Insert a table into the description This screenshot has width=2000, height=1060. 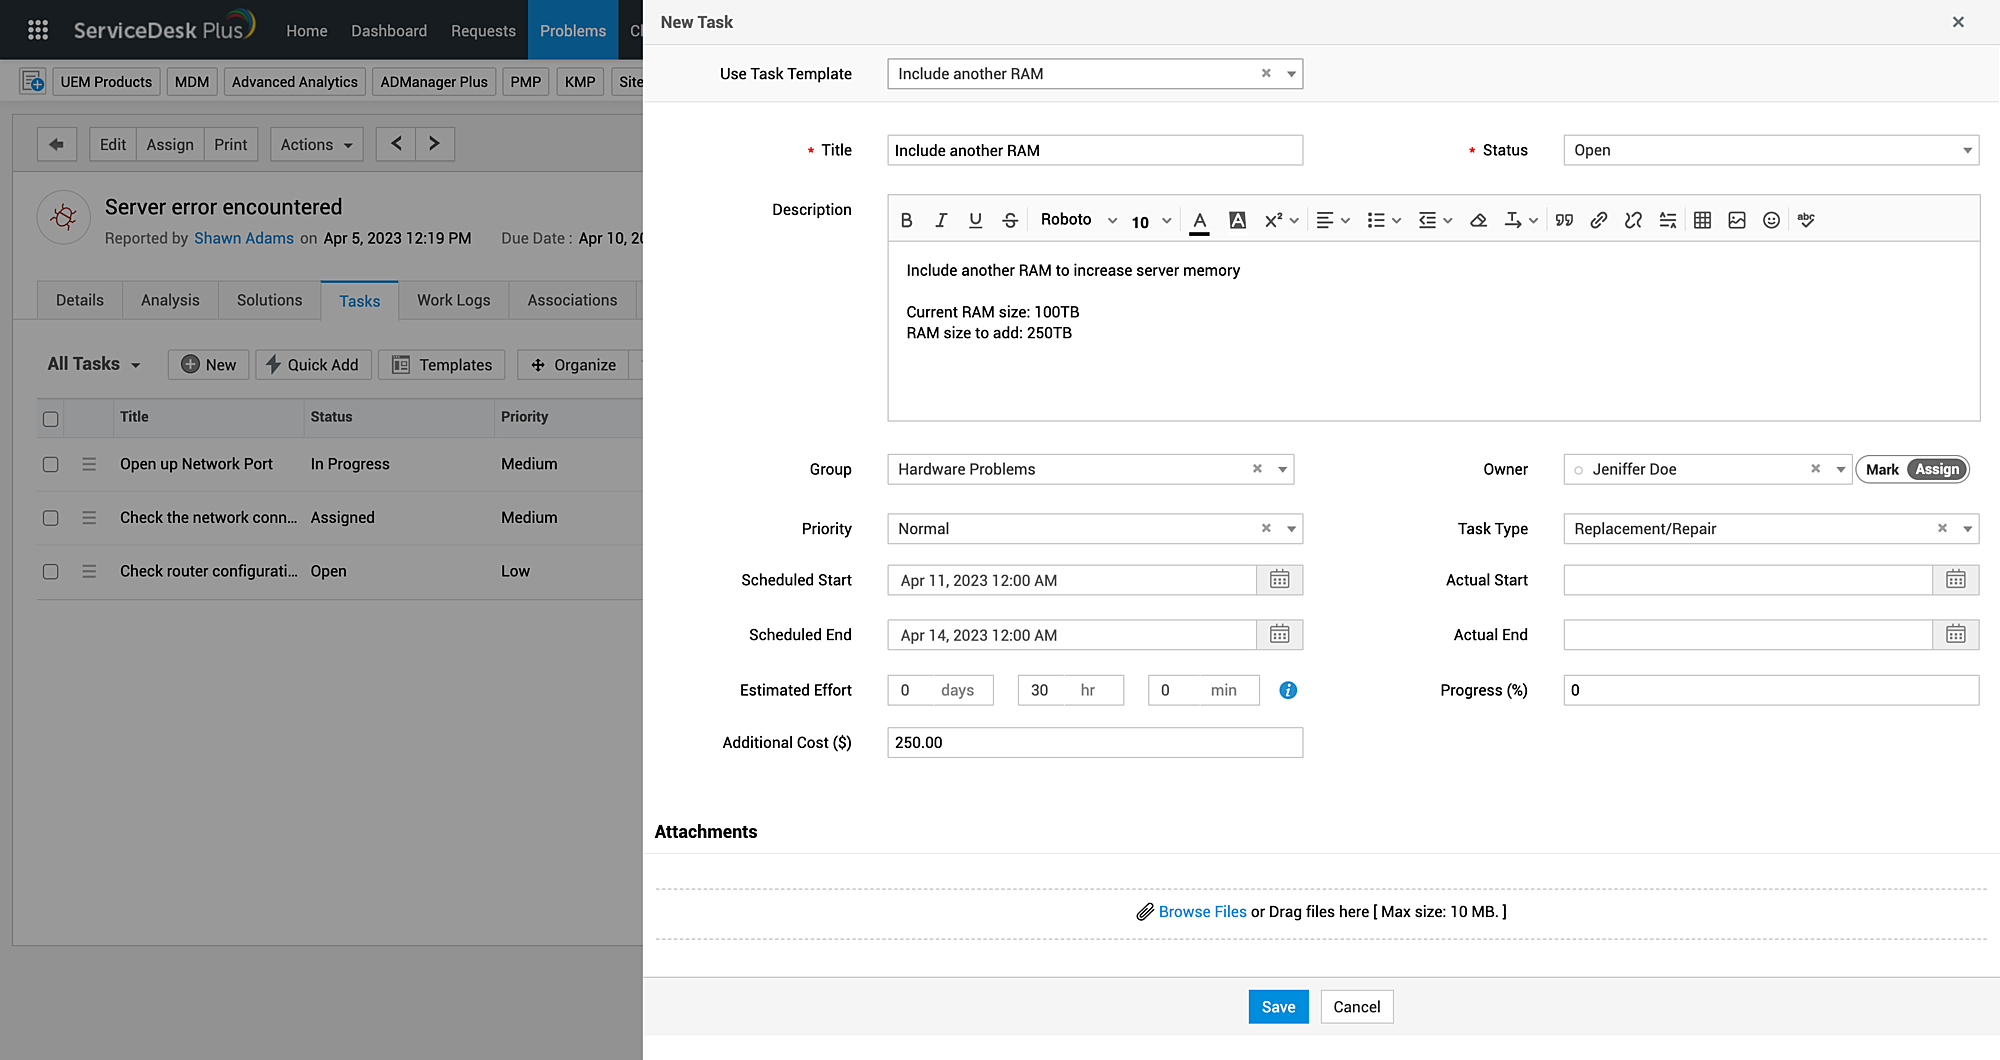click(x=1702, y=220)
